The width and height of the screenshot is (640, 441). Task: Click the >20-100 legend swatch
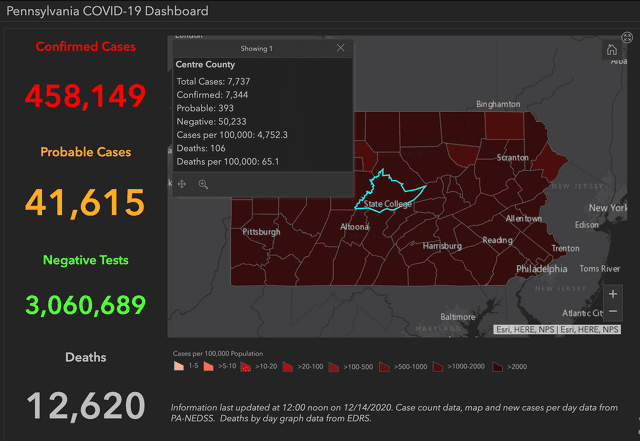(288, 366)
